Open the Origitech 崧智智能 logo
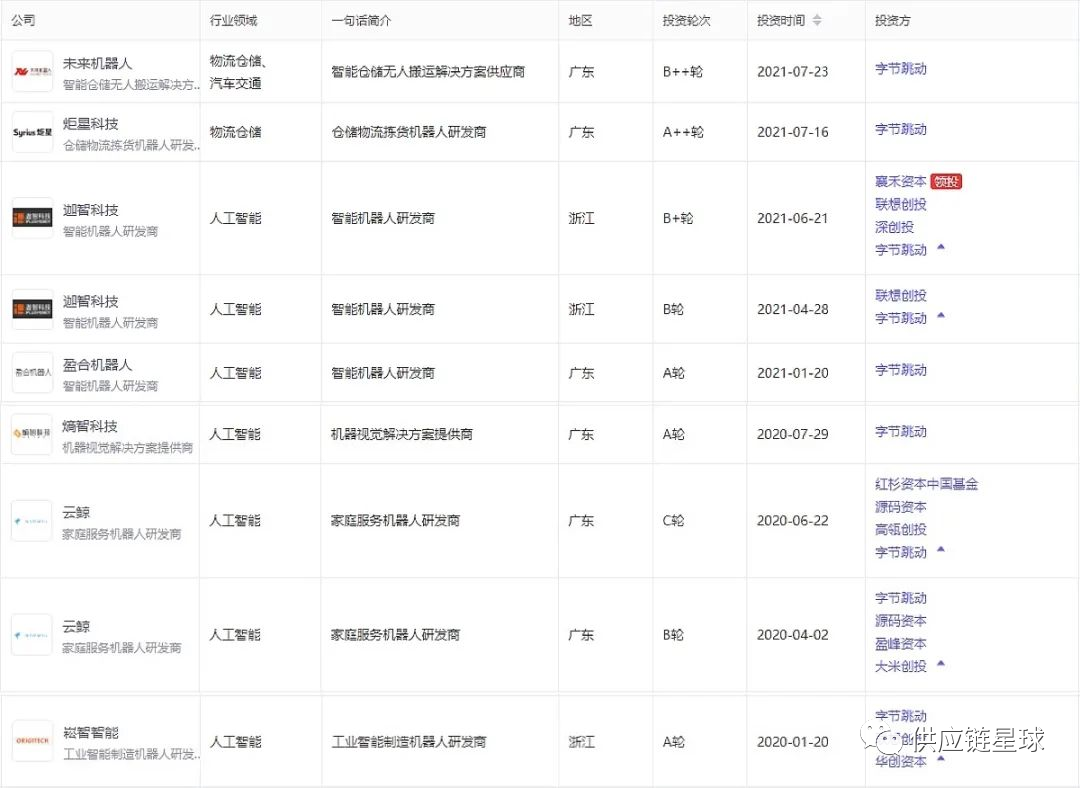1080x788 pixels. [x=32, y=741]
